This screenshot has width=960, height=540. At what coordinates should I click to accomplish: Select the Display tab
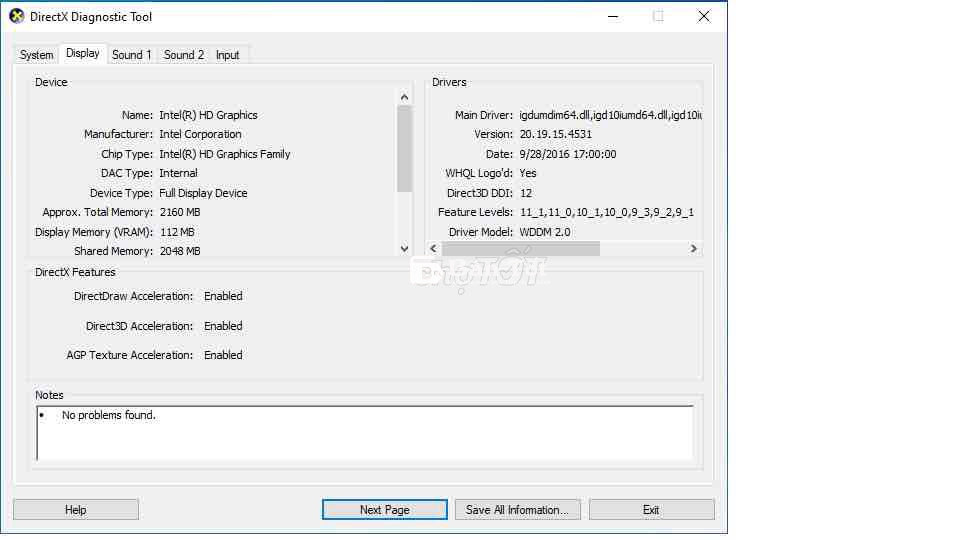83,54
